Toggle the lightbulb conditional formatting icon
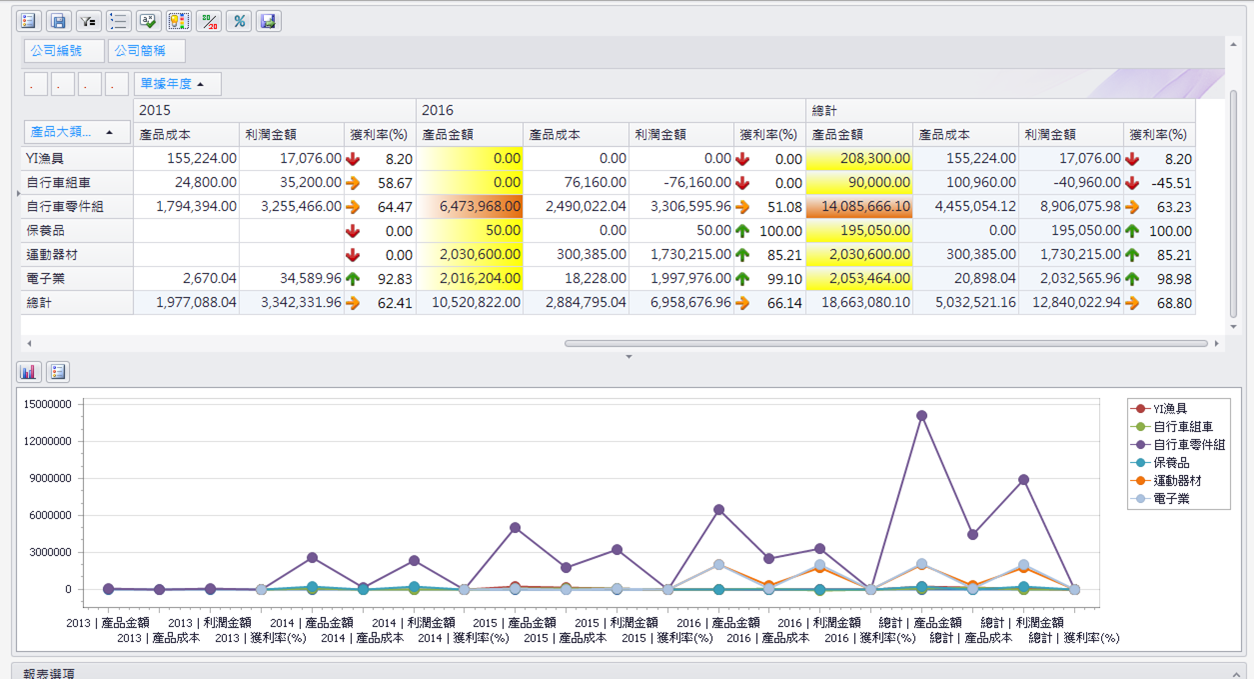 coord(179,21)
